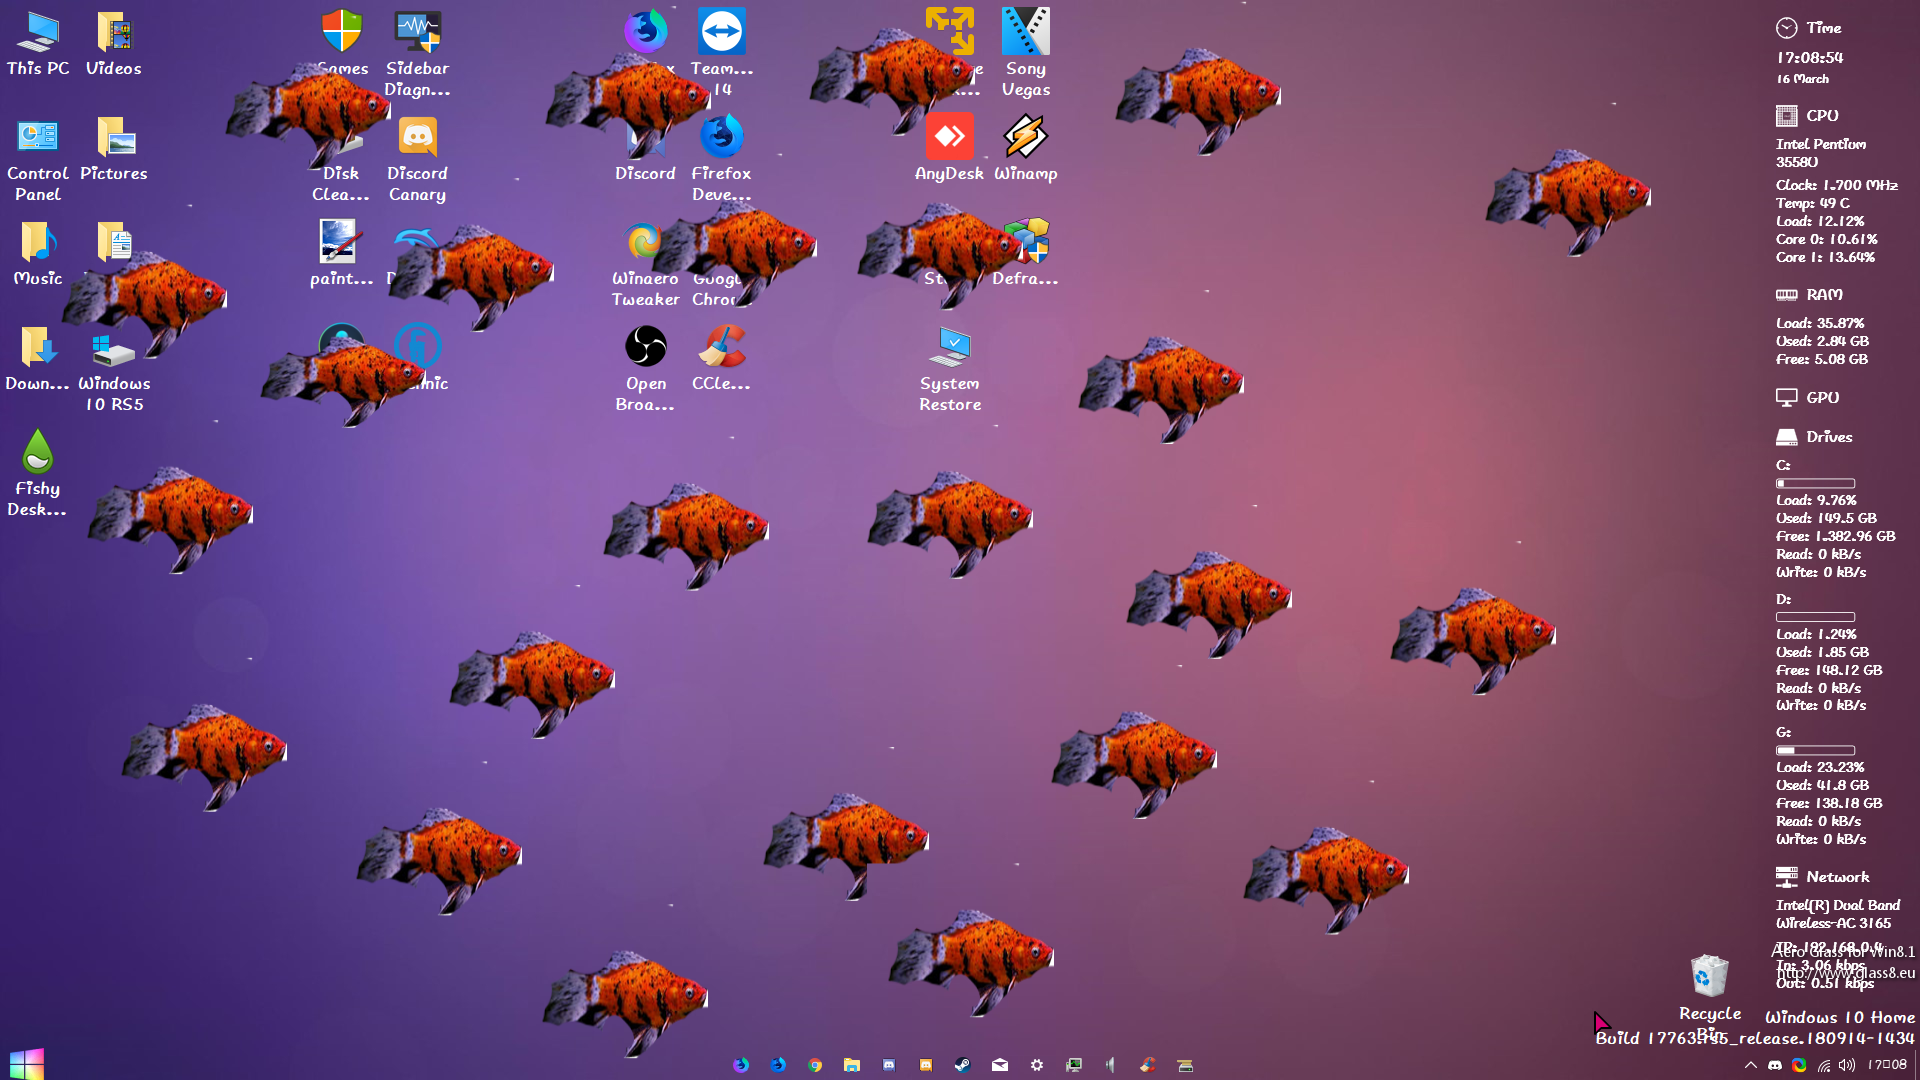Image resolution: width=1920 pixels, height=1080 pixels.
Task: Click the 'Temp: 49 C' reading
Action: click(1813, 203)
